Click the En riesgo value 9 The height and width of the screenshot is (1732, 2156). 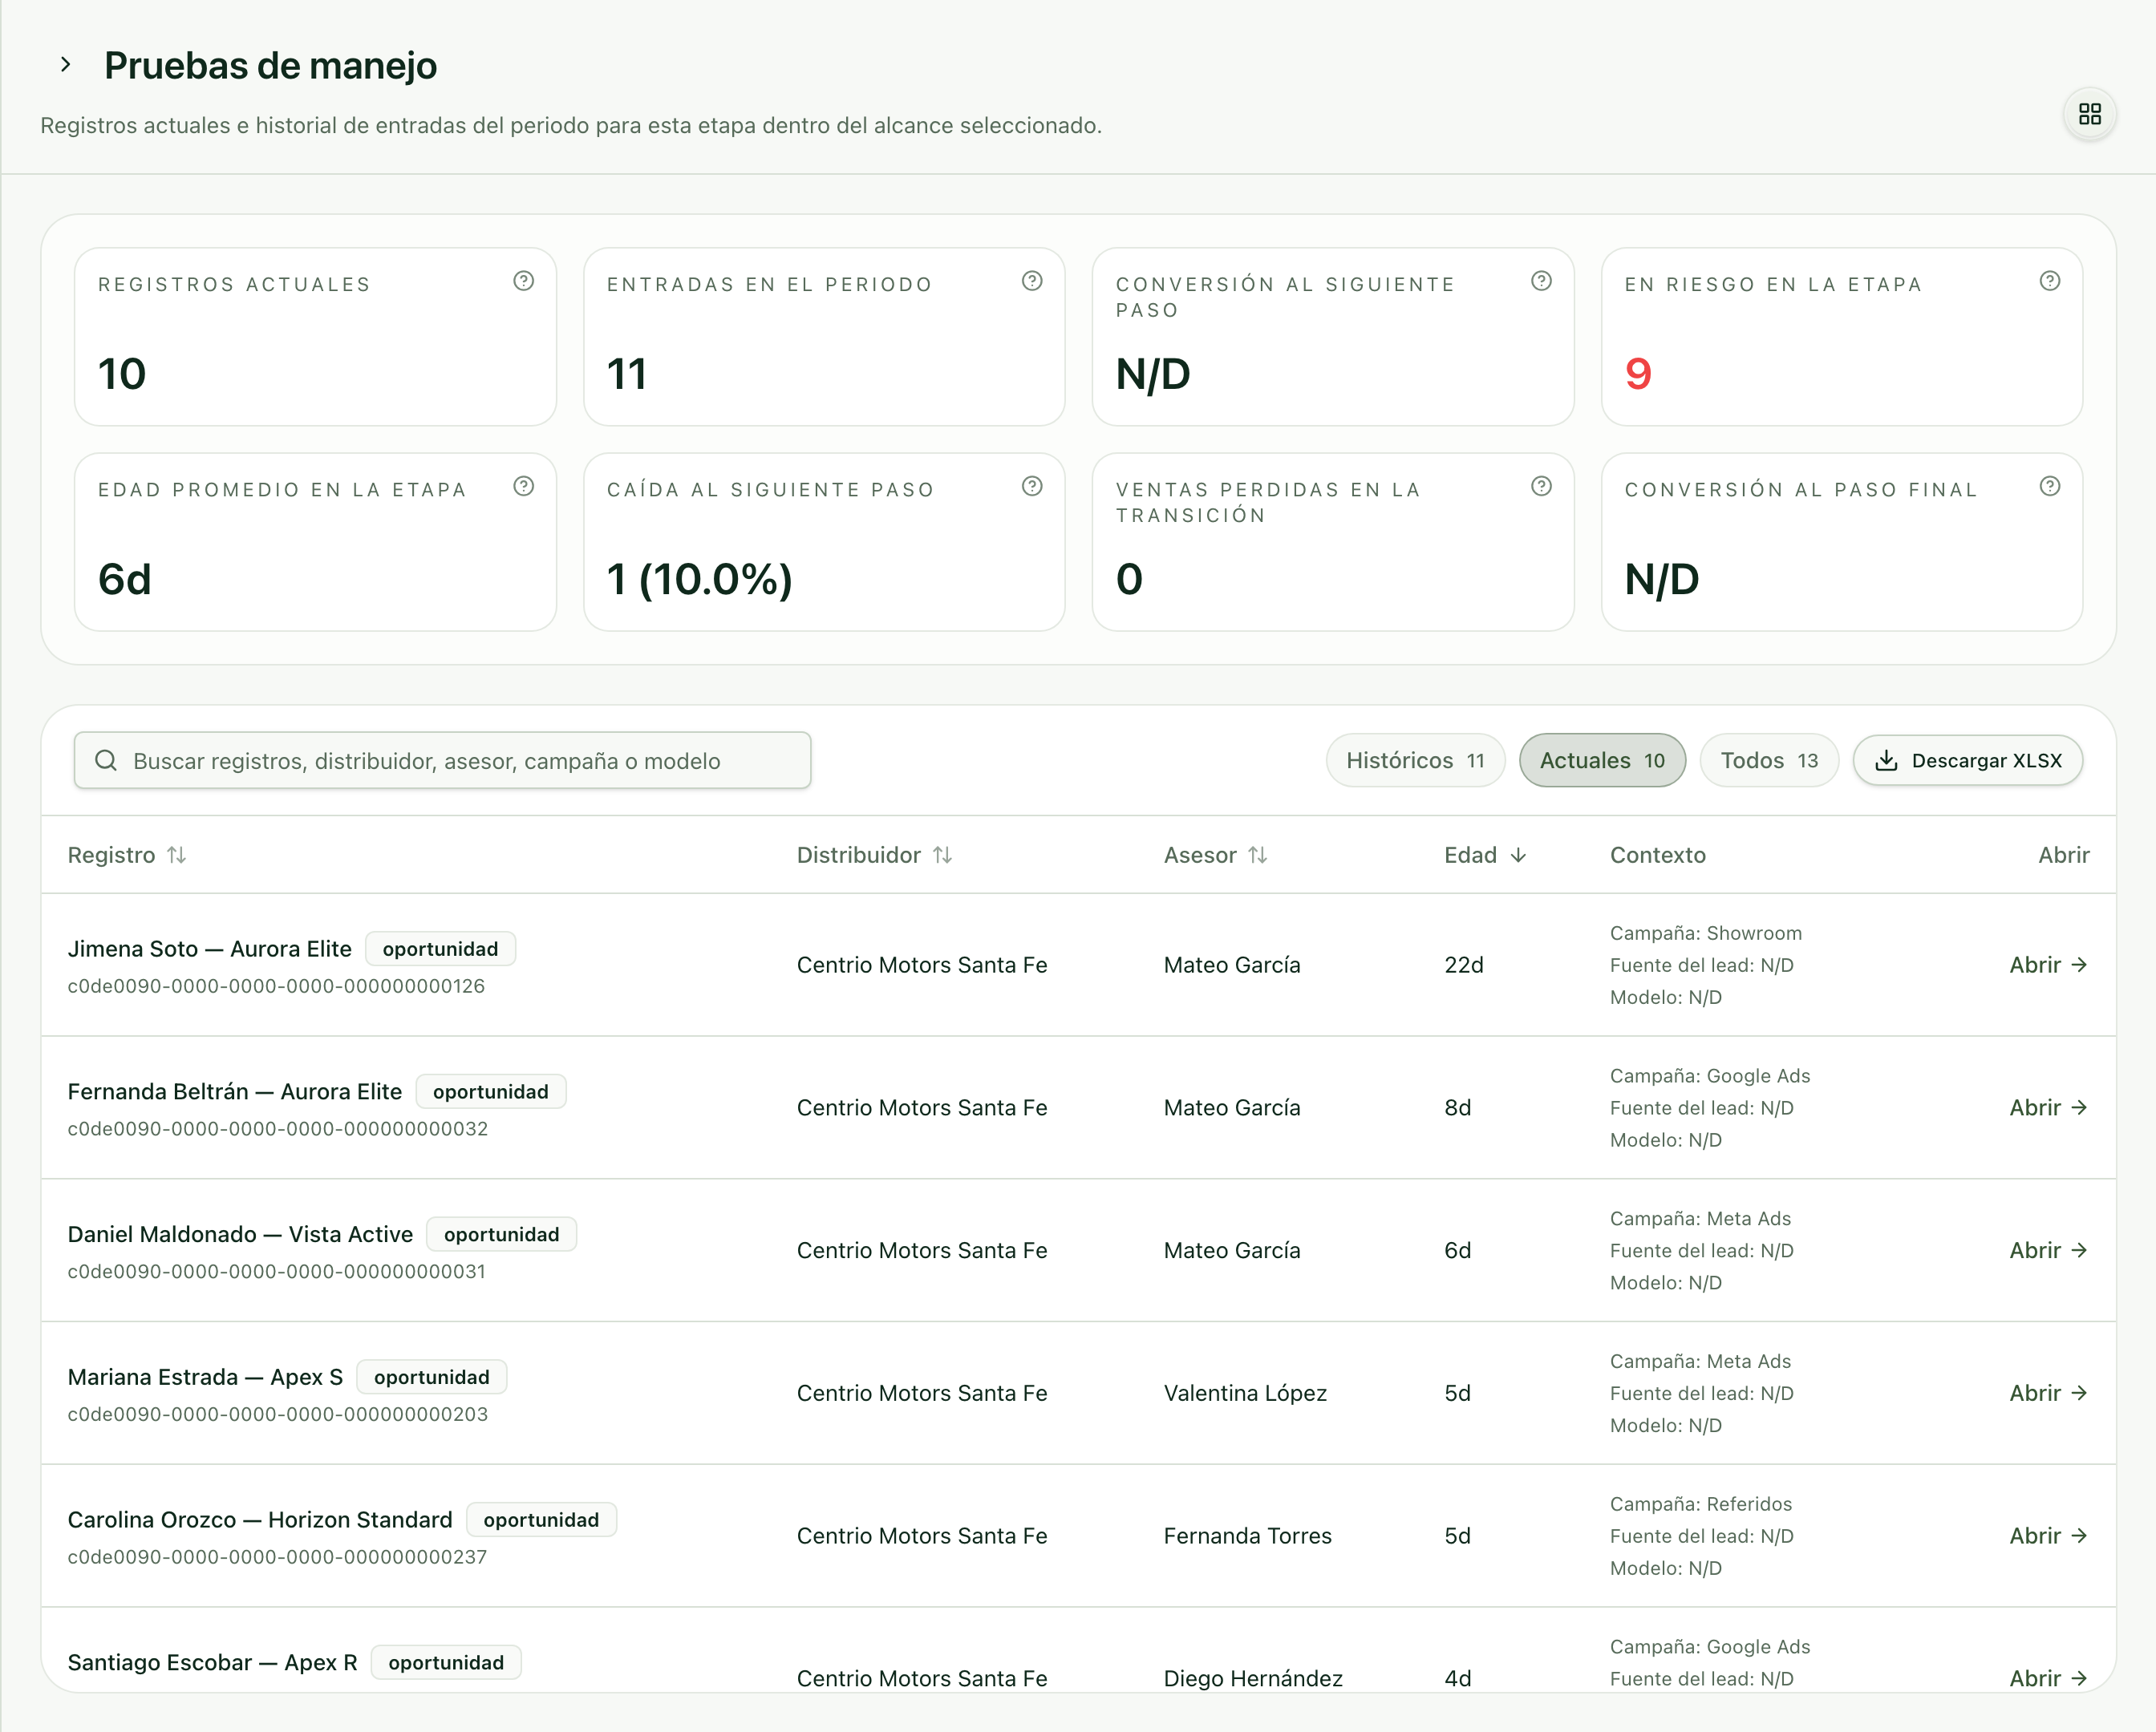(1638, 374)
